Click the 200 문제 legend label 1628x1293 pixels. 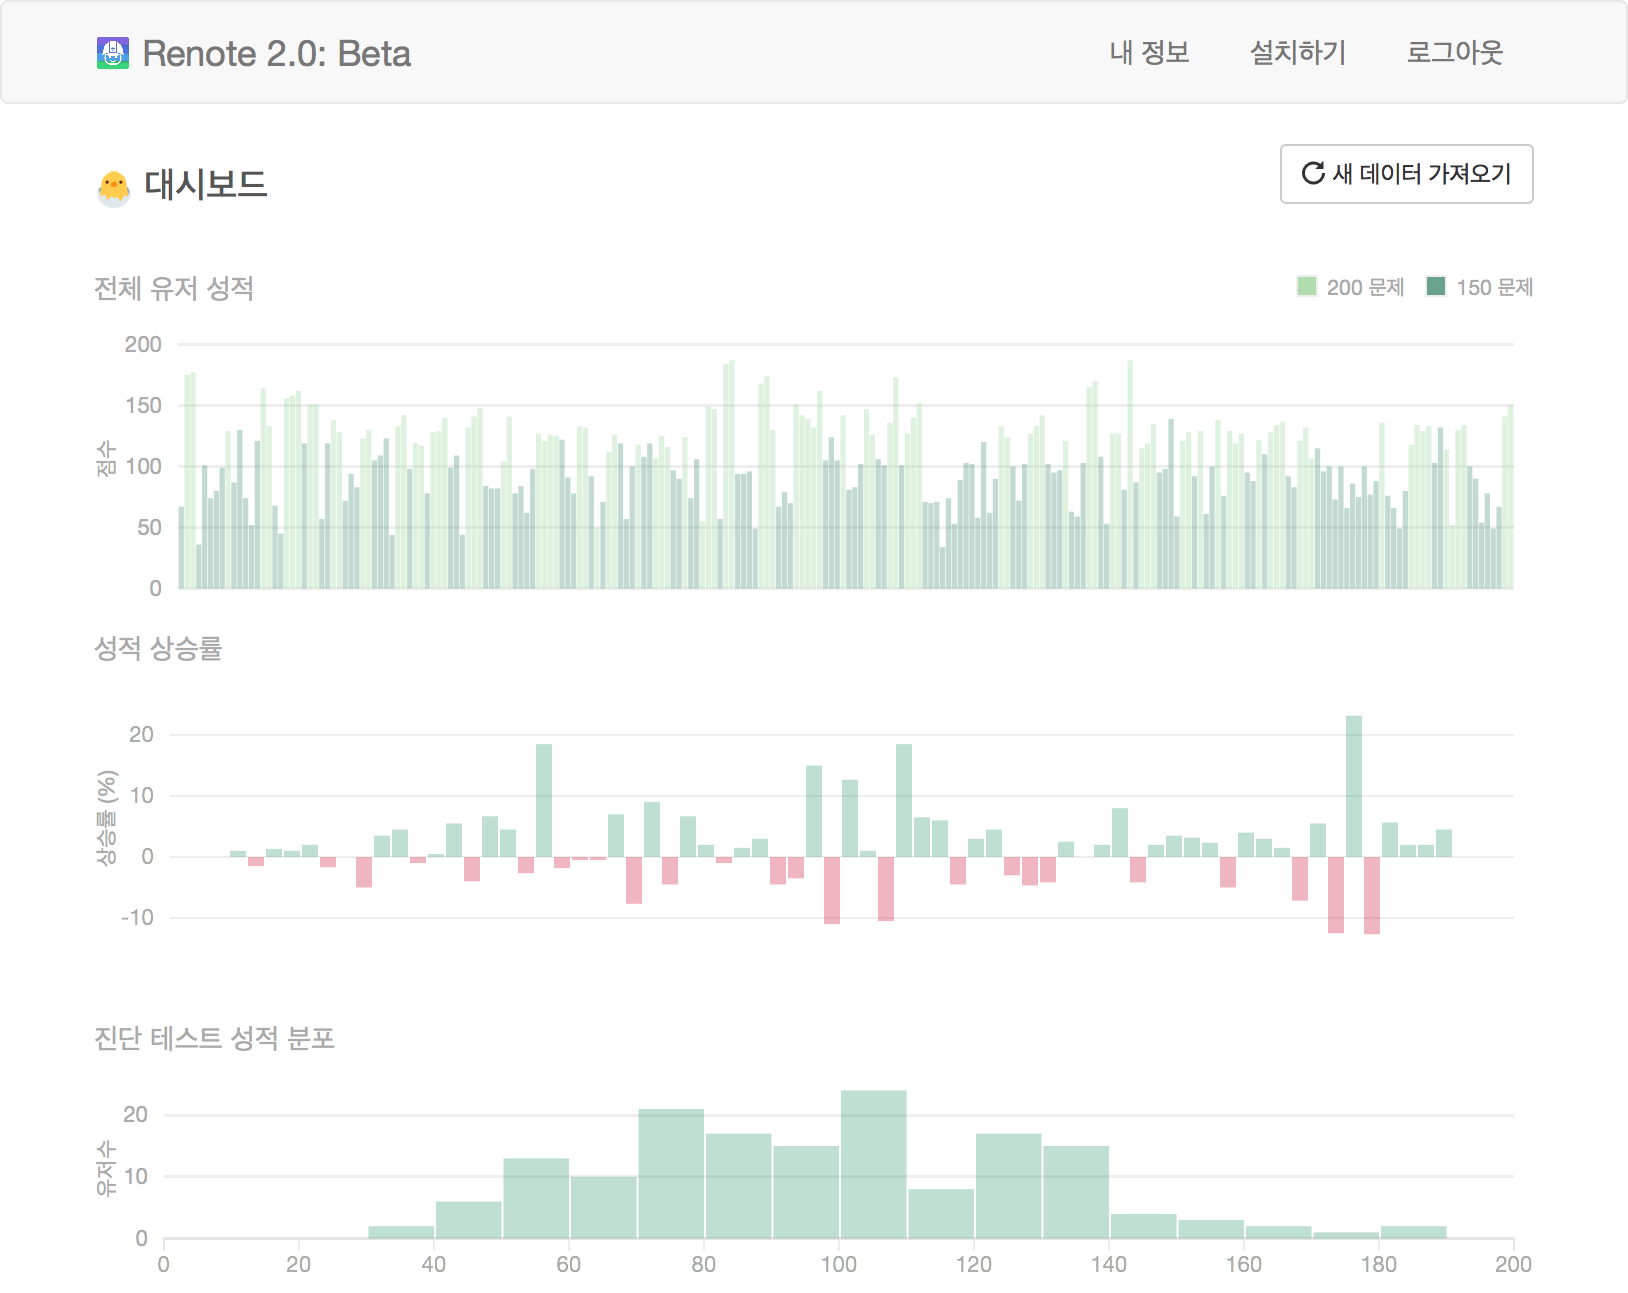click(x=1366, y=288)
